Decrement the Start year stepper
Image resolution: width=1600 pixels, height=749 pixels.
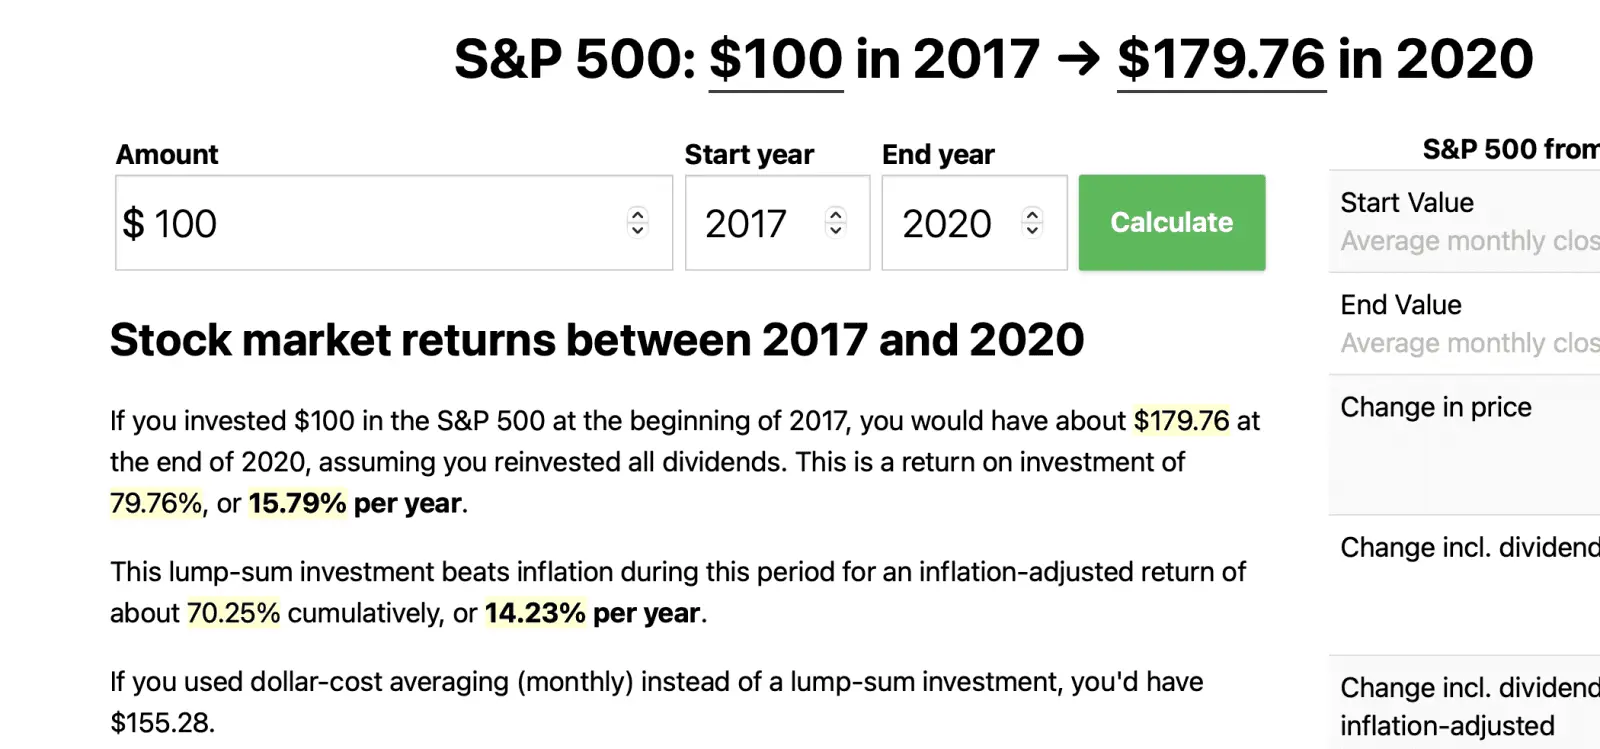point(835,230)
